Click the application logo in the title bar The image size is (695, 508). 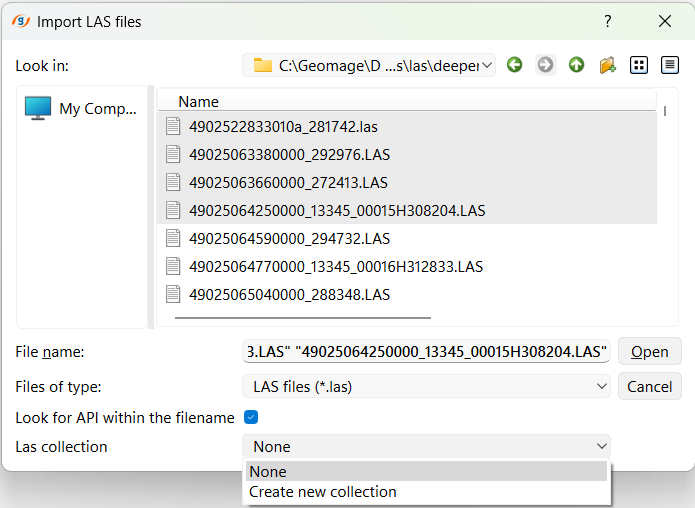(21, 21)
